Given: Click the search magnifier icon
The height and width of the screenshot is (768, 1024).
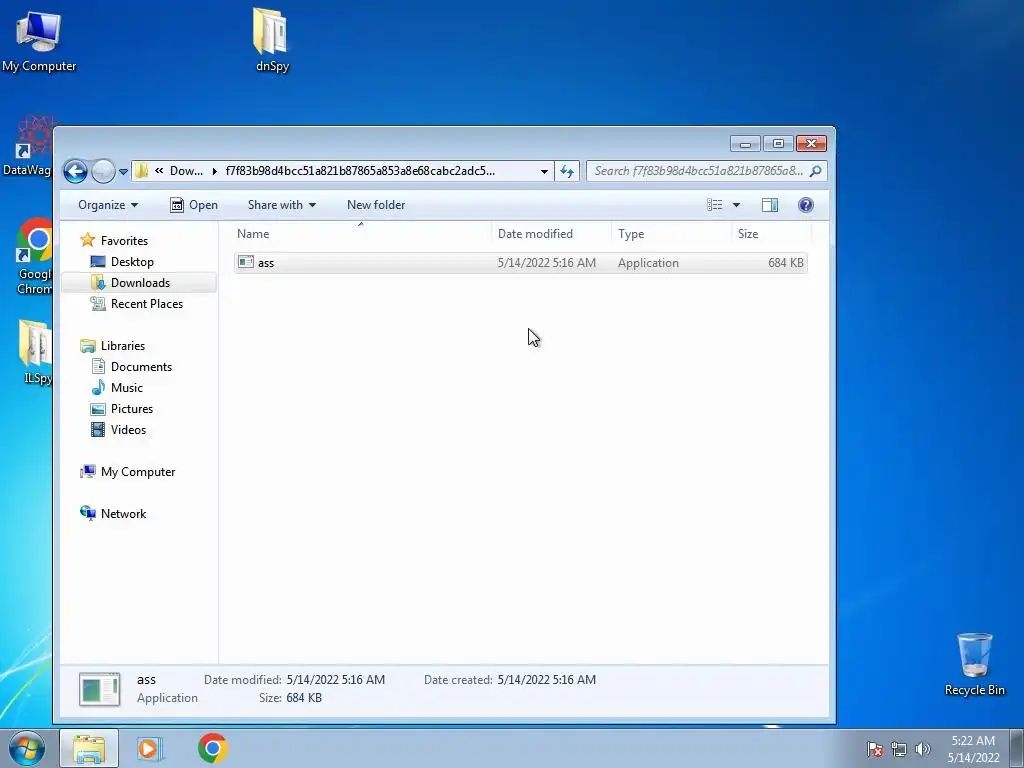Looking at the screenshot, I should [816, 171].
